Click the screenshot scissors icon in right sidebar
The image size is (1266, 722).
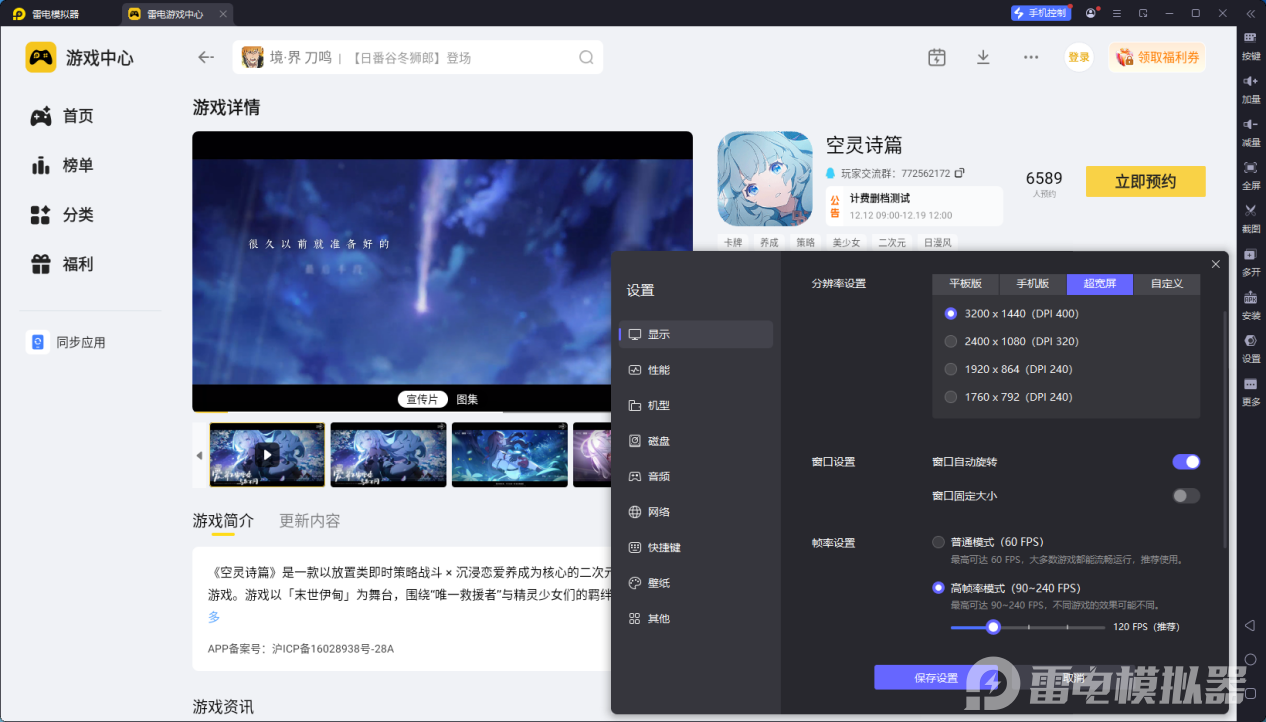click(x=1250, y=211)
